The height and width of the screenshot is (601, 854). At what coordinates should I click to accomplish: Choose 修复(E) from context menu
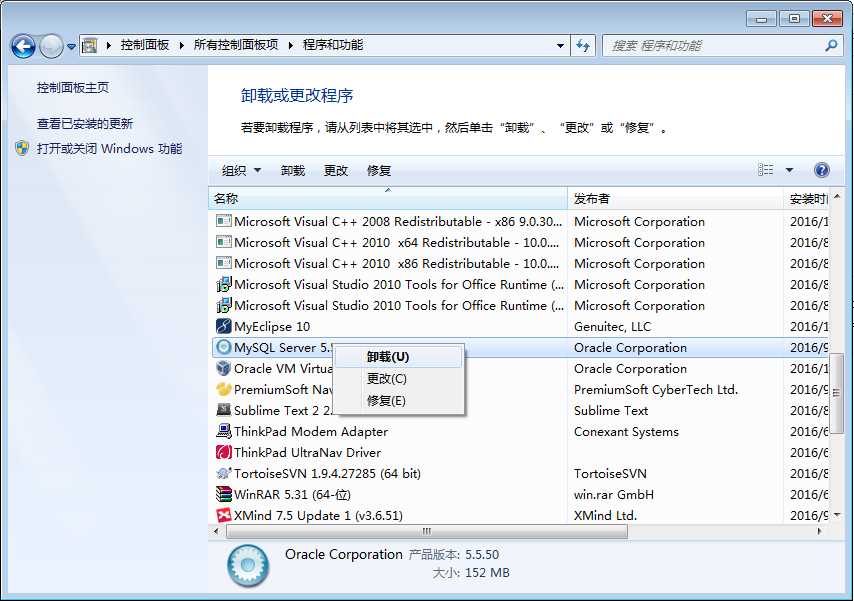tap(398, 400)
